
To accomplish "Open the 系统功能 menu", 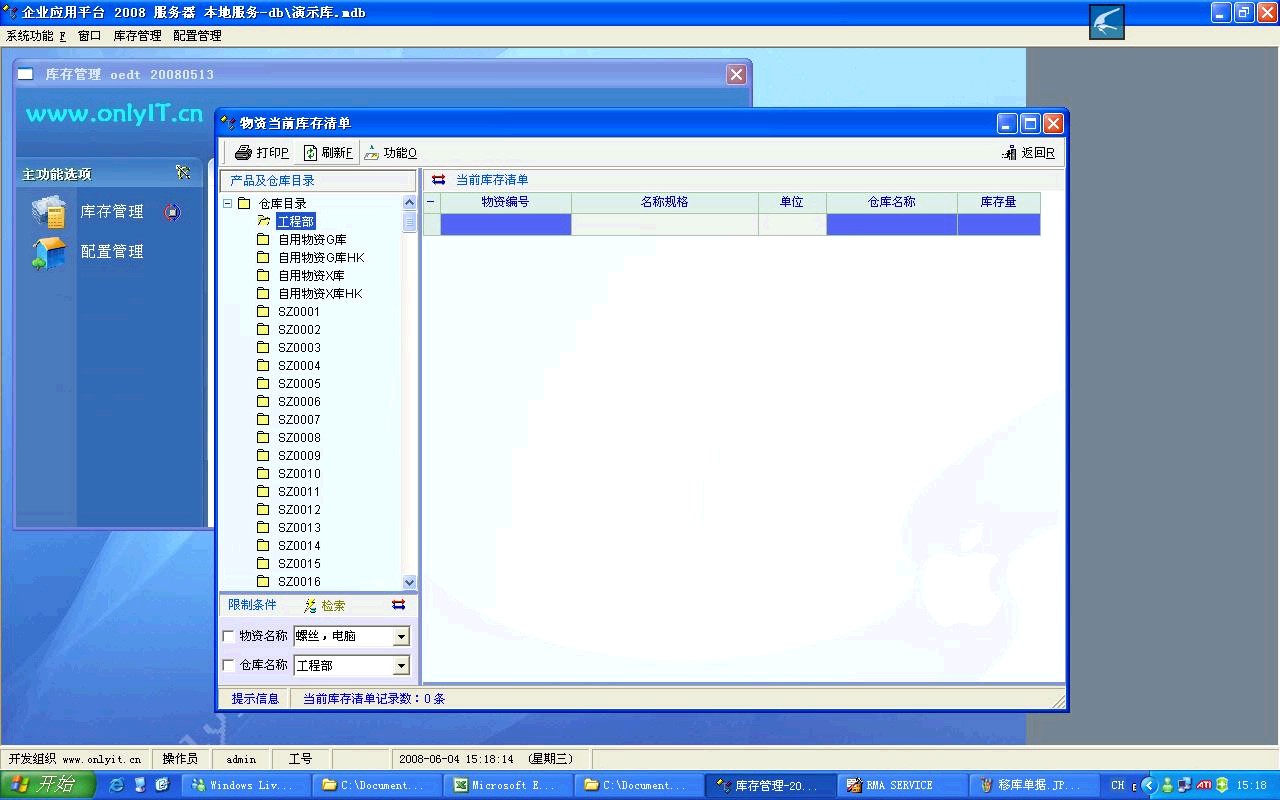I will tap(35, 35).
